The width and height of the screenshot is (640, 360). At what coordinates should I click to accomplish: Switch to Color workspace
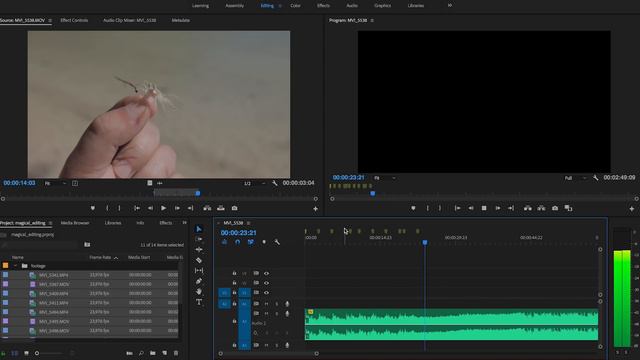(x=295, y=6)
